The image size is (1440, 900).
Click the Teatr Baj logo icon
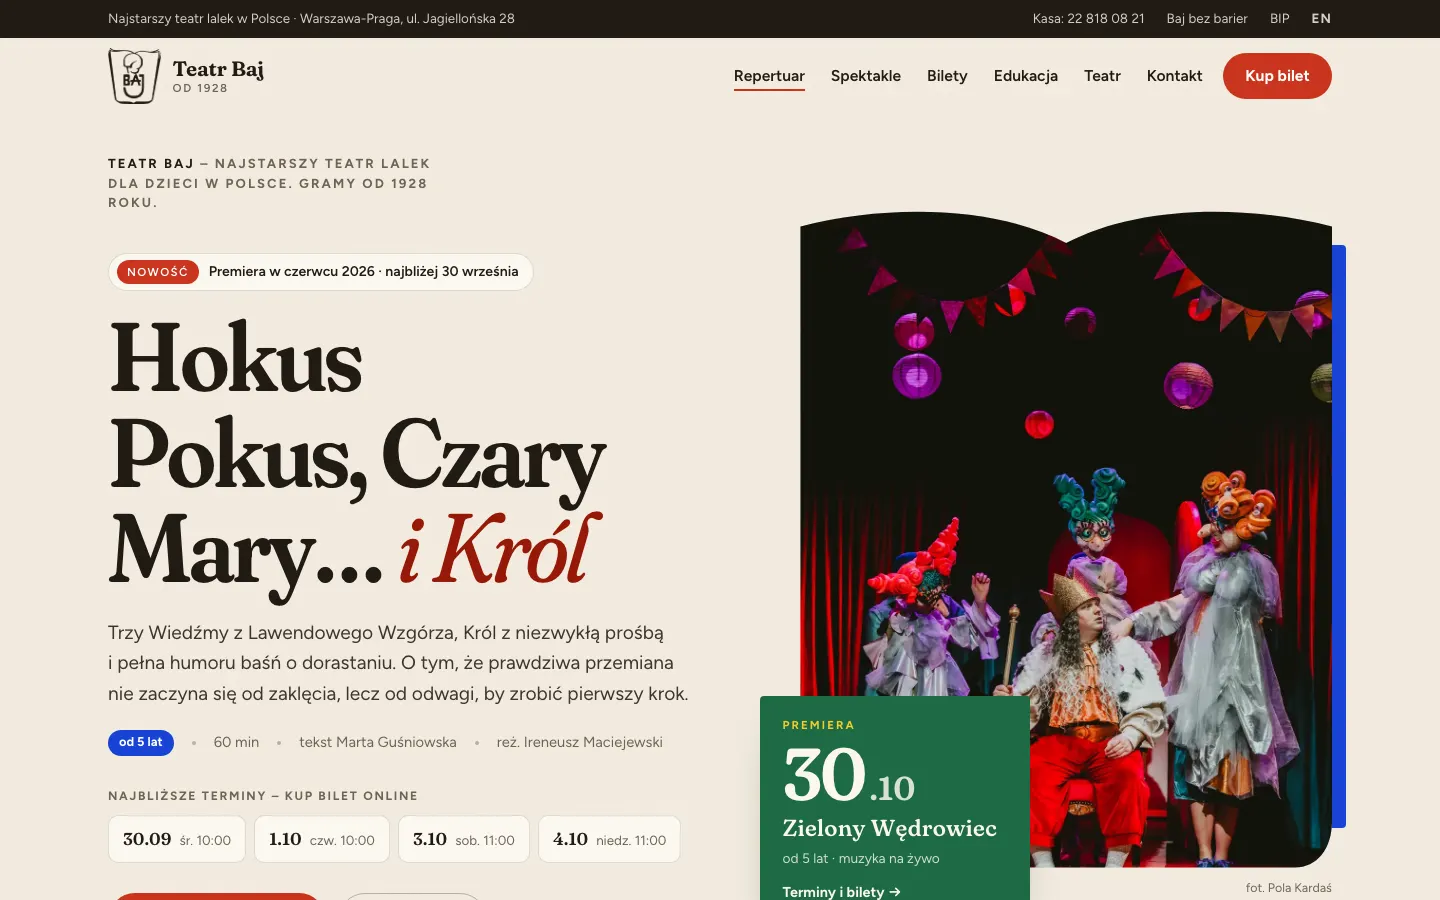[x=134, y=76]
